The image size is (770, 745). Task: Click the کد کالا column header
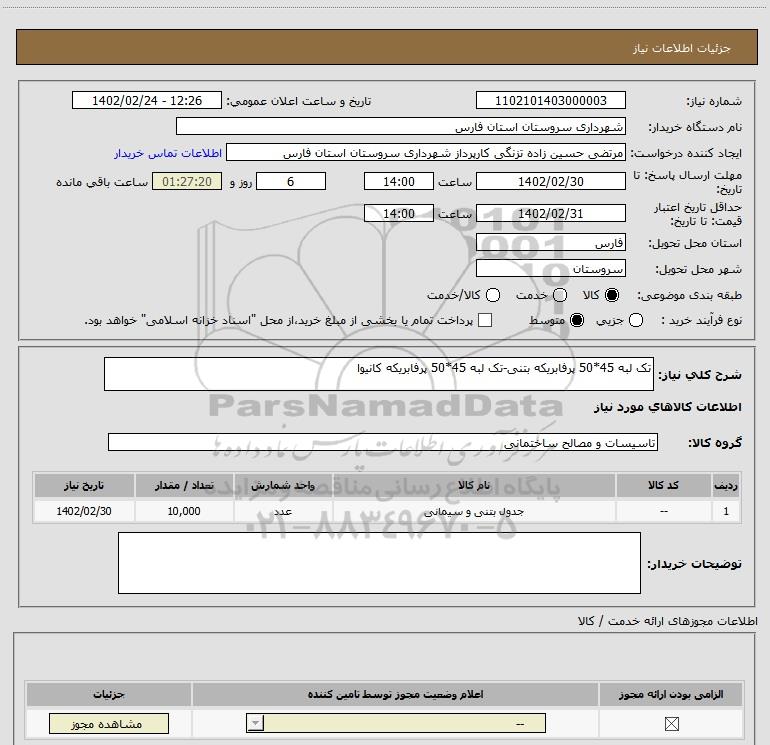pos(663,486)
